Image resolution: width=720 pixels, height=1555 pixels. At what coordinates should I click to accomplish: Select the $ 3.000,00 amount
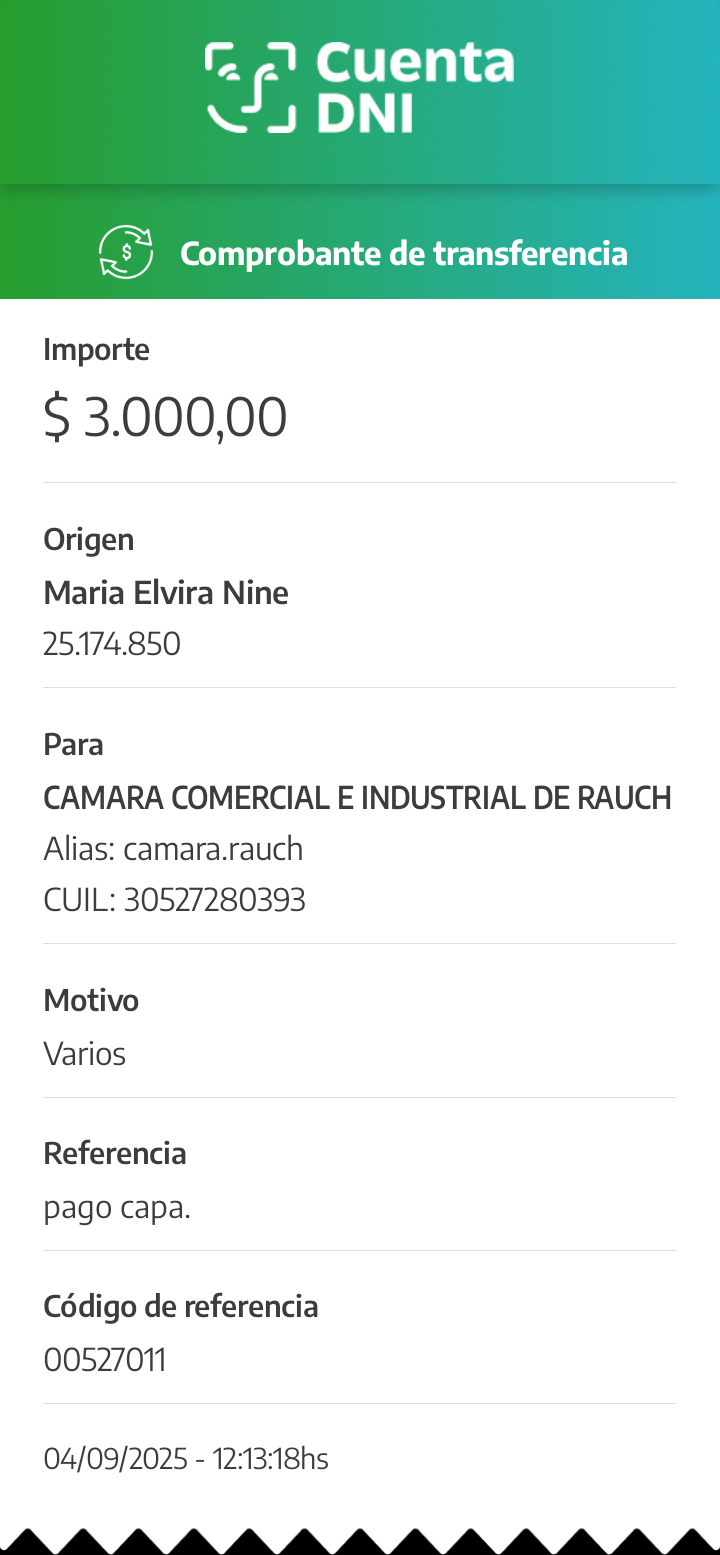[x=165, y=417]
